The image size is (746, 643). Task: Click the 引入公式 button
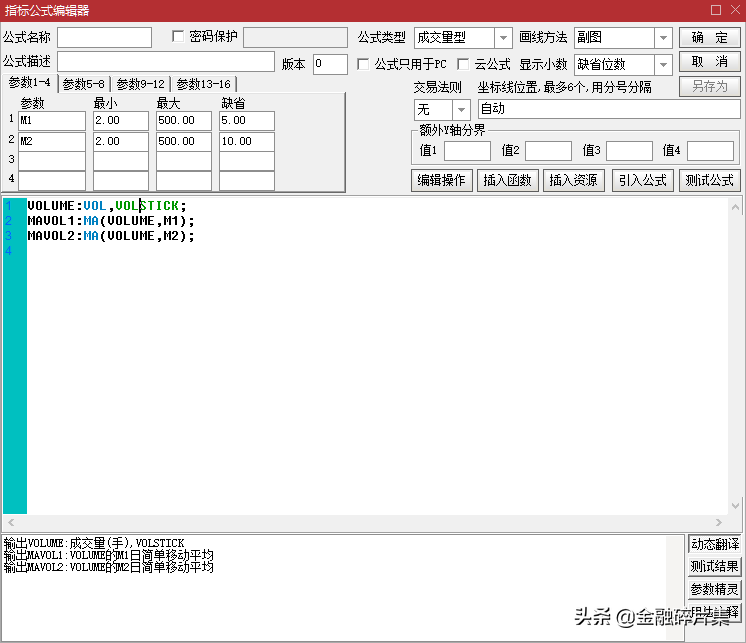point(643,180)
